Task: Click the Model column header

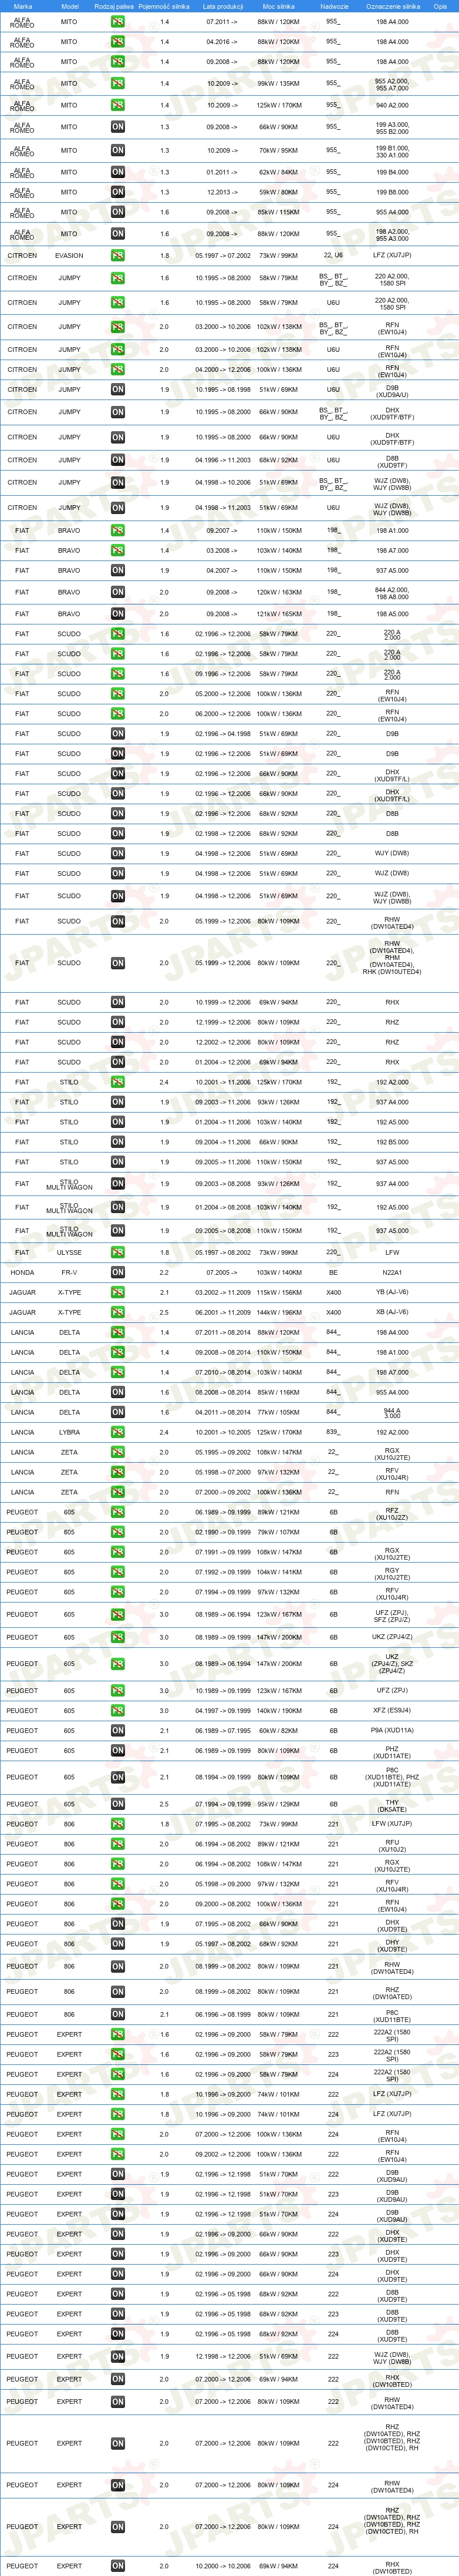Action: click(69, 6)
